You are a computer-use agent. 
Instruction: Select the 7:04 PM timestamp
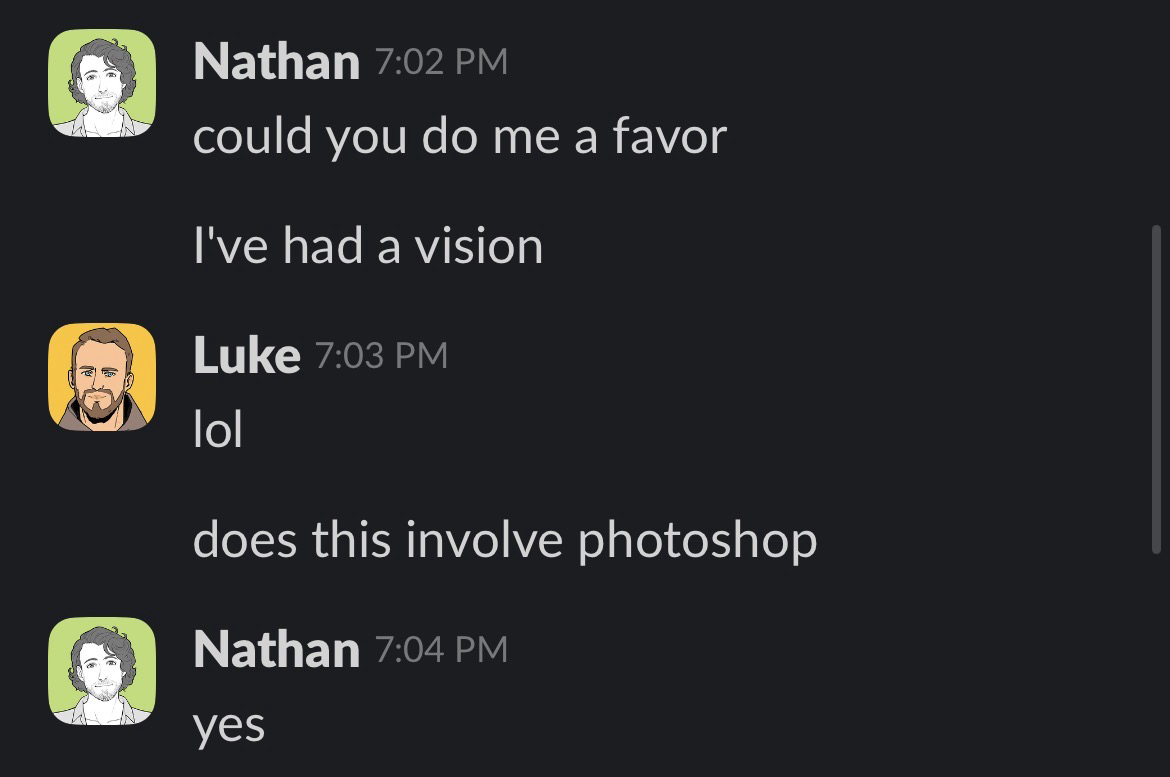point(441,650)
